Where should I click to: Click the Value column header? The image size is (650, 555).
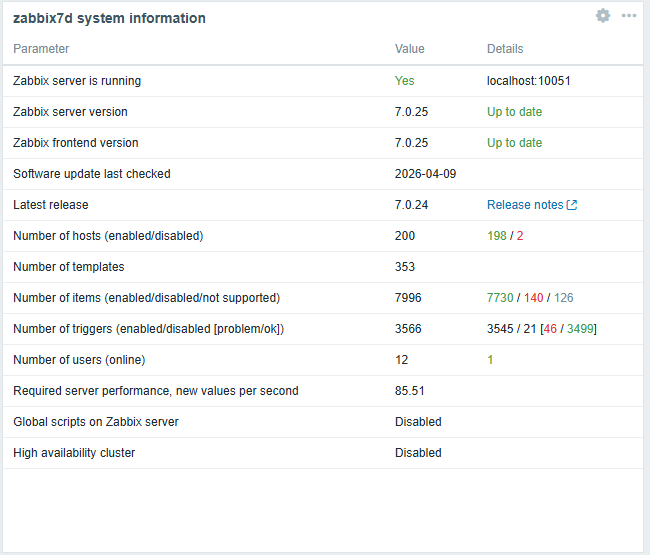pyautogui.click(x=410, y=49)
